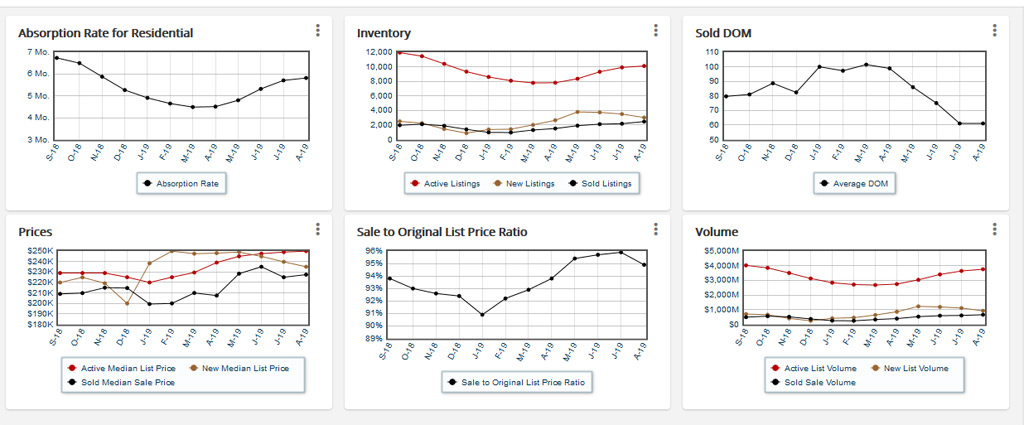Screen dimensions: 1024x425
Task: Toggle Sold Median Sale Price legend item
Action: click(121, 381)
